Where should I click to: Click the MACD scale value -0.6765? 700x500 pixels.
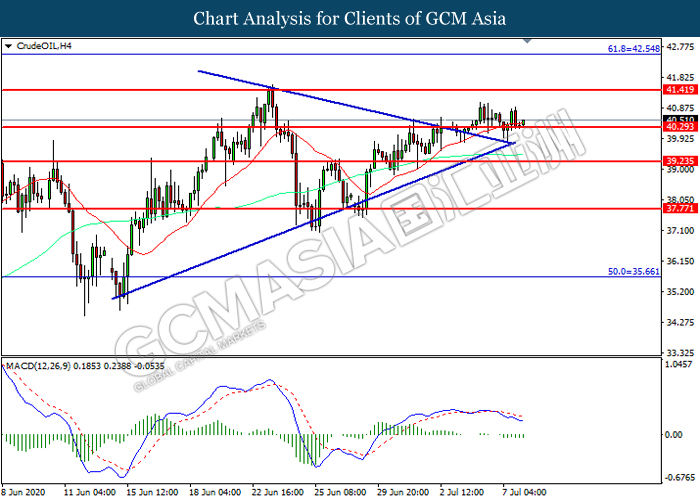coord(679,477)
